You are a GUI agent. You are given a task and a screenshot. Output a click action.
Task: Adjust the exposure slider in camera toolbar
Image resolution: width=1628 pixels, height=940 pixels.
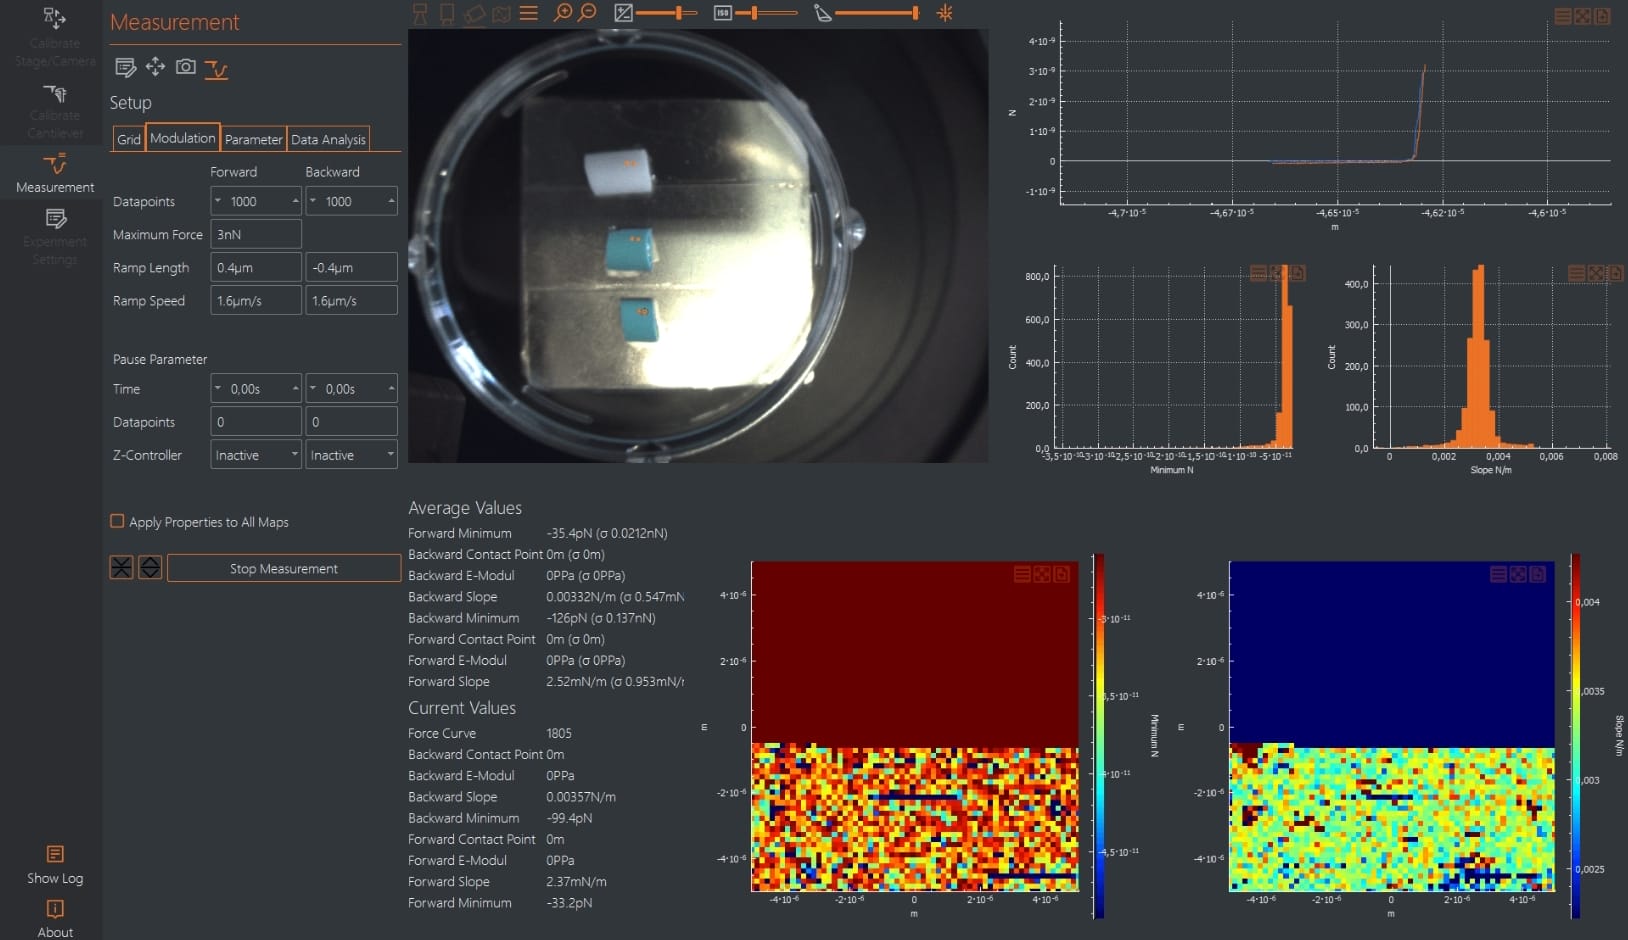coord(679,13)
